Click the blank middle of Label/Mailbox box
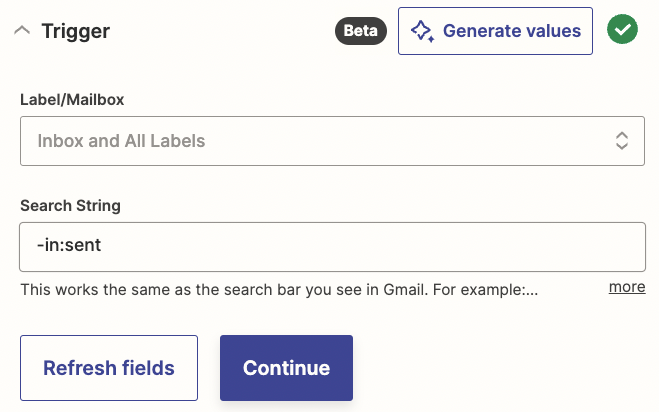The height and width of the screenshot is (412, 659). [x=400, y=141]
